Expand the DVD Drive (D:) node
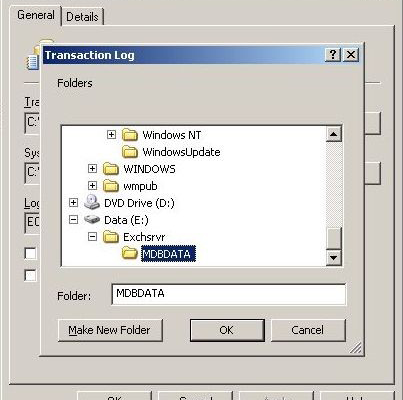This screenshot has height=400, width=403. tap(73, 203)
